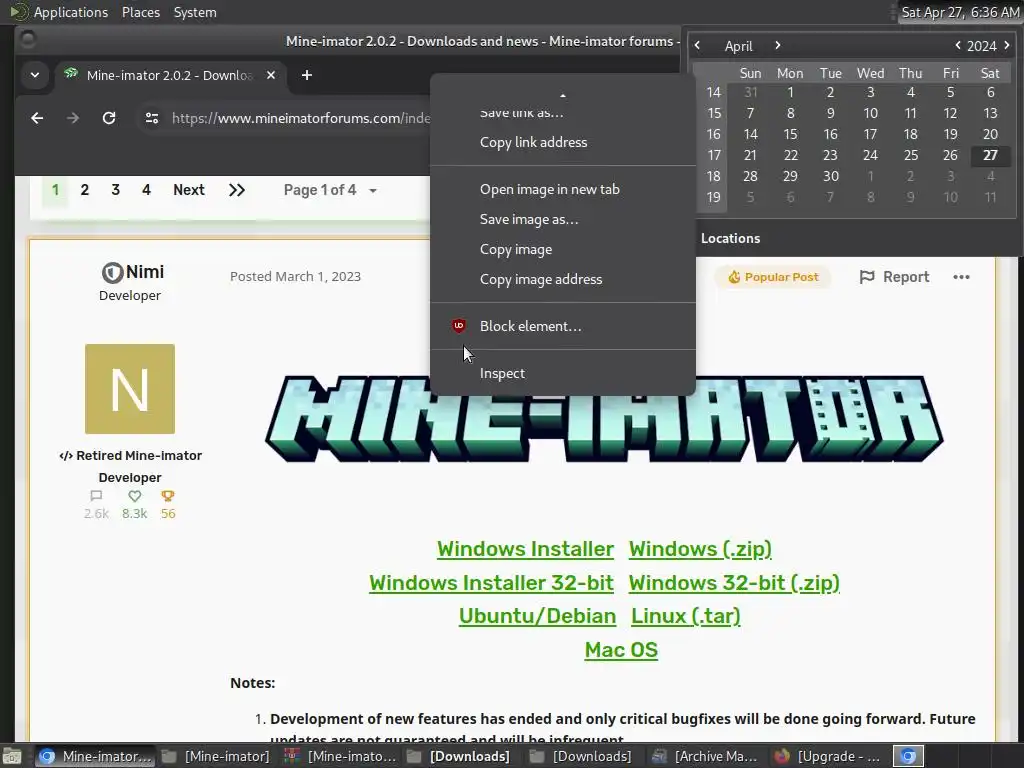Click the heart reactions icon under Nimi
The width and height of the screenshot is (1024, 768).
[x=135, y=496]
